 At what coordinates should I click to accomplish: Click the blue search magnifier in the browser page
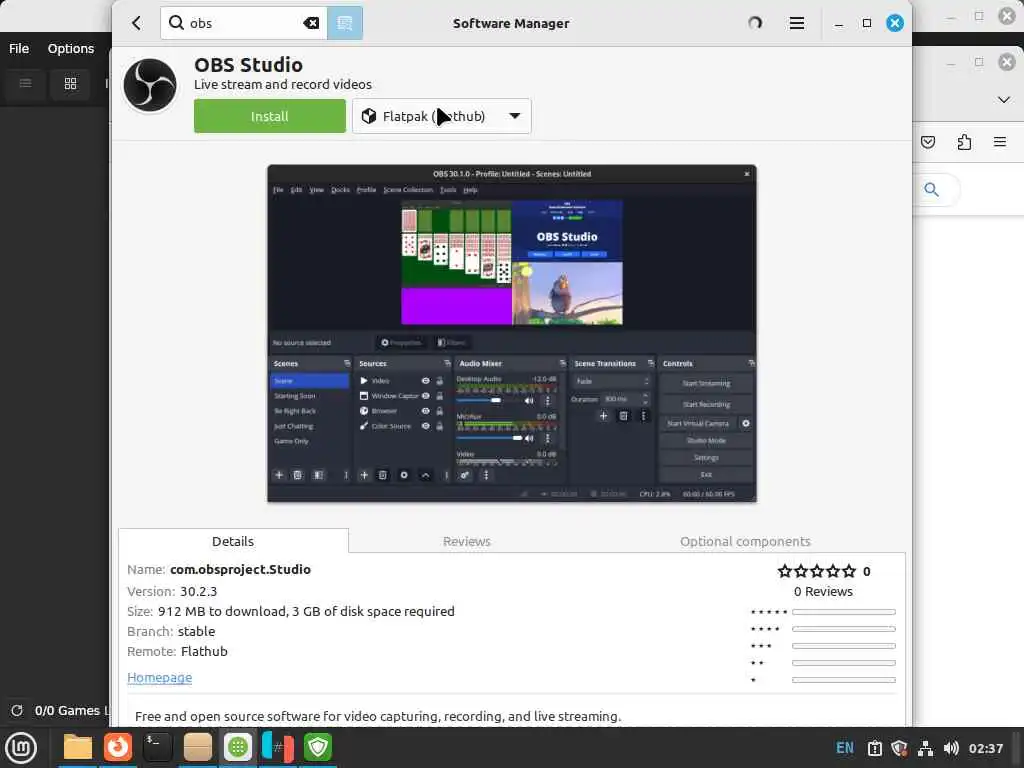pyautogui.click(x=932, y=190)
